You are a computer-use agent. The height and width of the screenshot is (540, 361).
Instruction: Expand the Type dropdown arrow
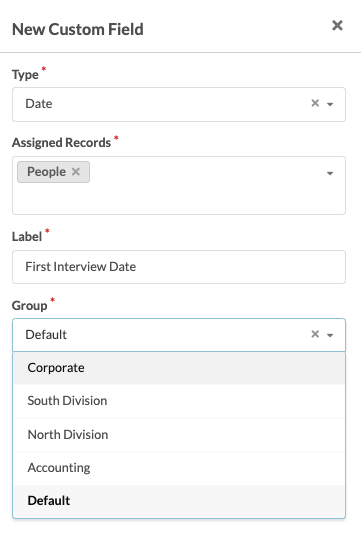click(330, 104)
